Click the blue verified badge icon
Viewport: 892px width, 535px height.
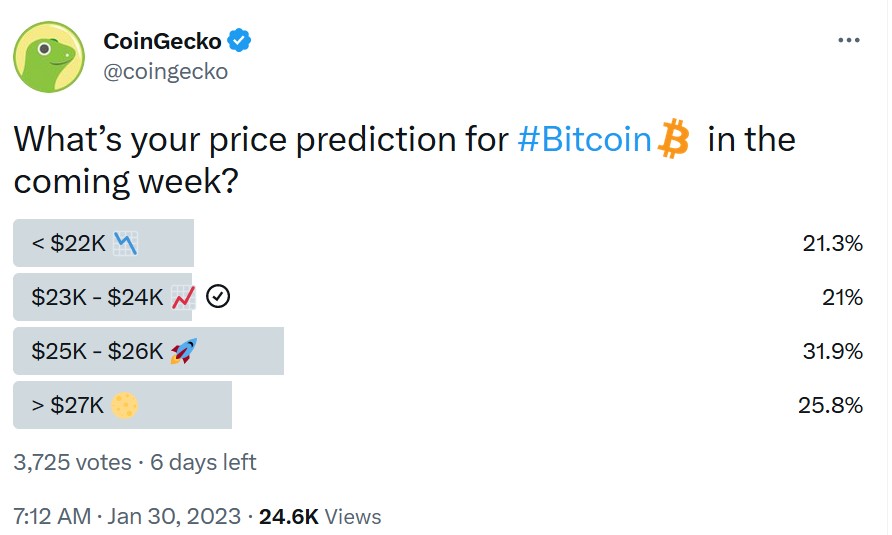pyautogui.click(x=239, y=40)
